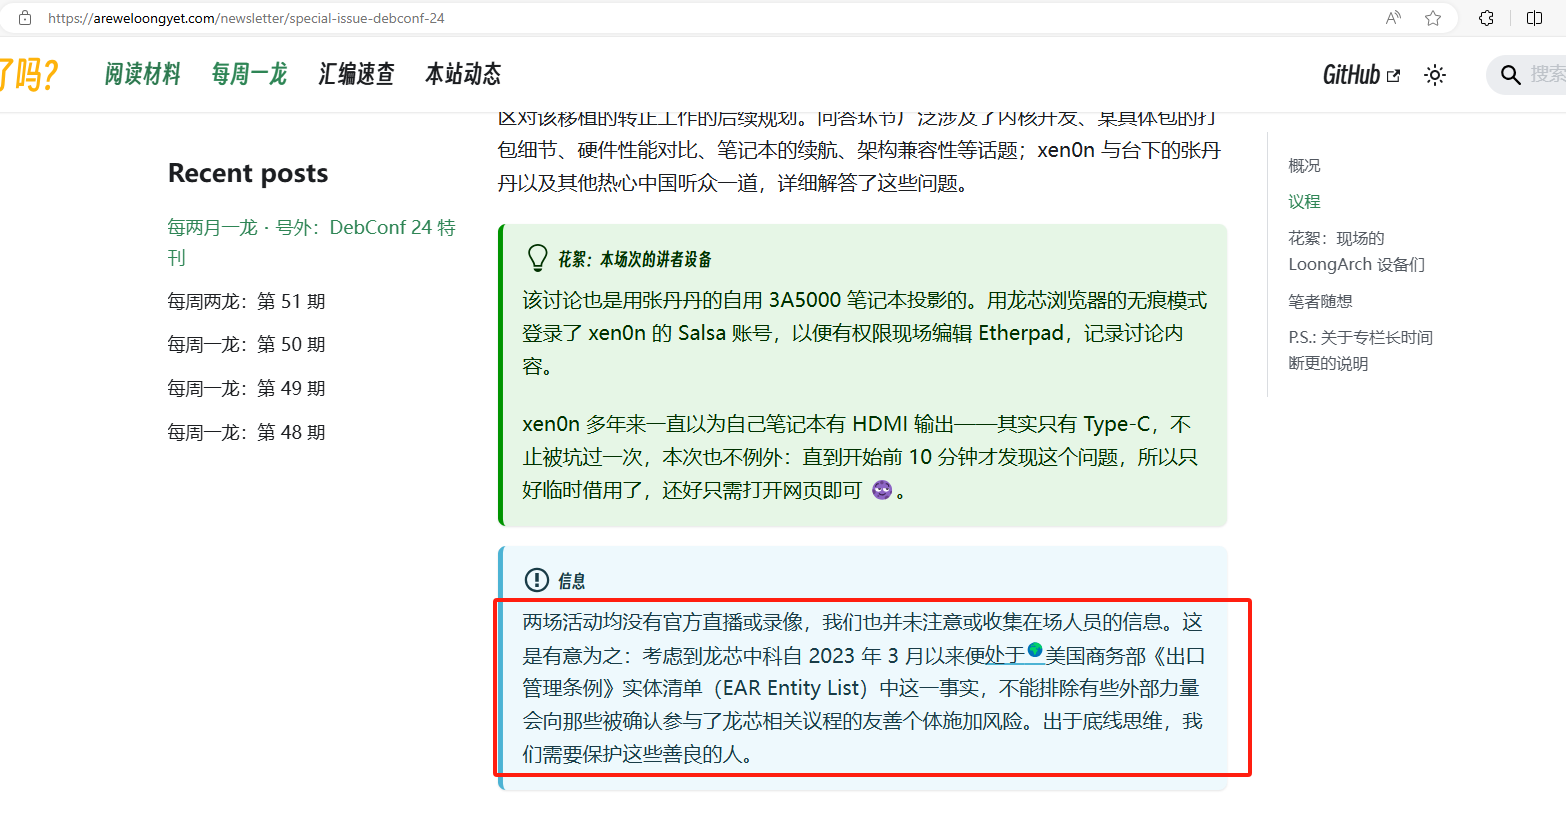Screen dimensions: 1566x830
Task: Click the lightbulb icon in the 花絮 callout
Action: point(538,258)
